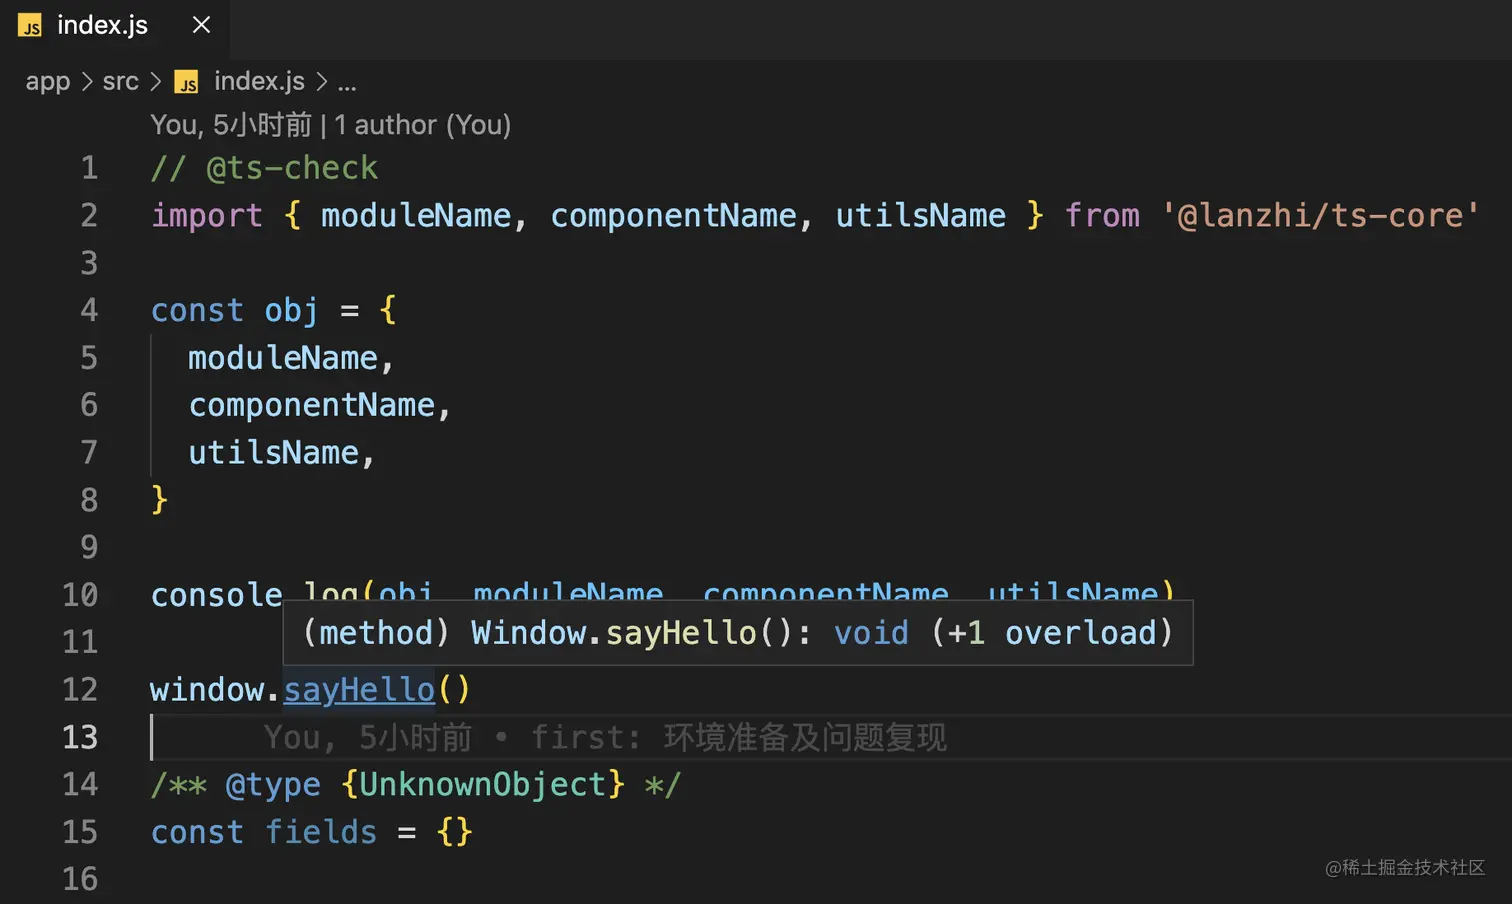Click window on line 12
Screen dimensions: 1512x904
[207, 690]
